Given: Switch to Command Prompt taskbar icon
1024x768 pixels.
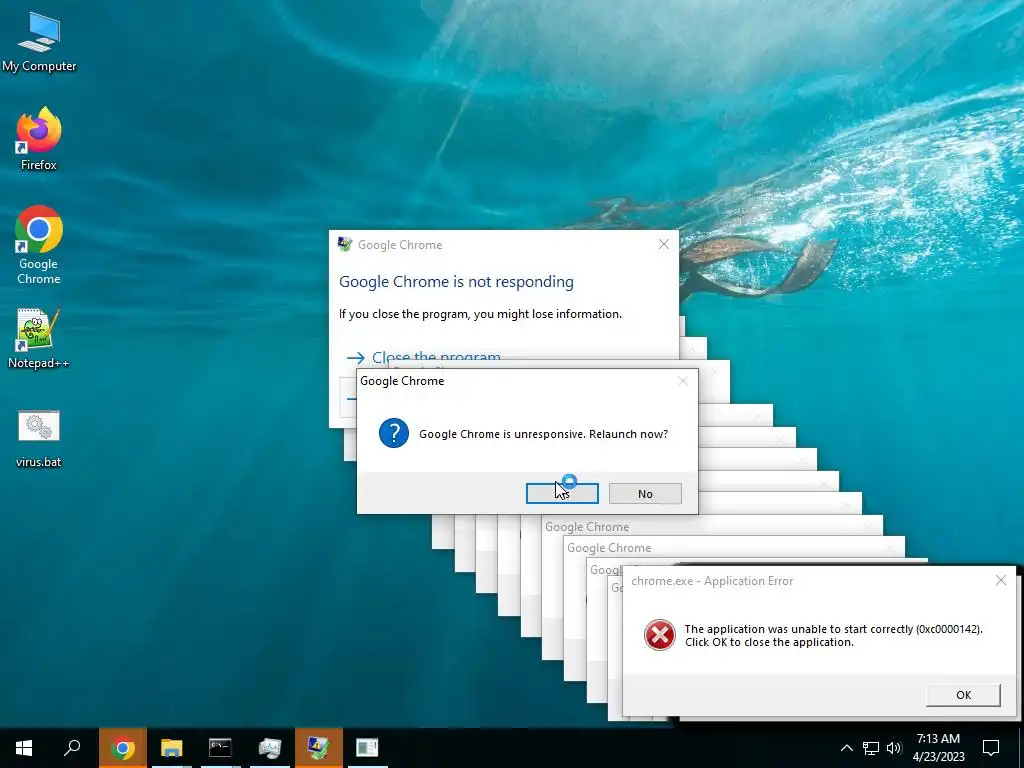Looking at the screenshot, I should pos(220,748).
